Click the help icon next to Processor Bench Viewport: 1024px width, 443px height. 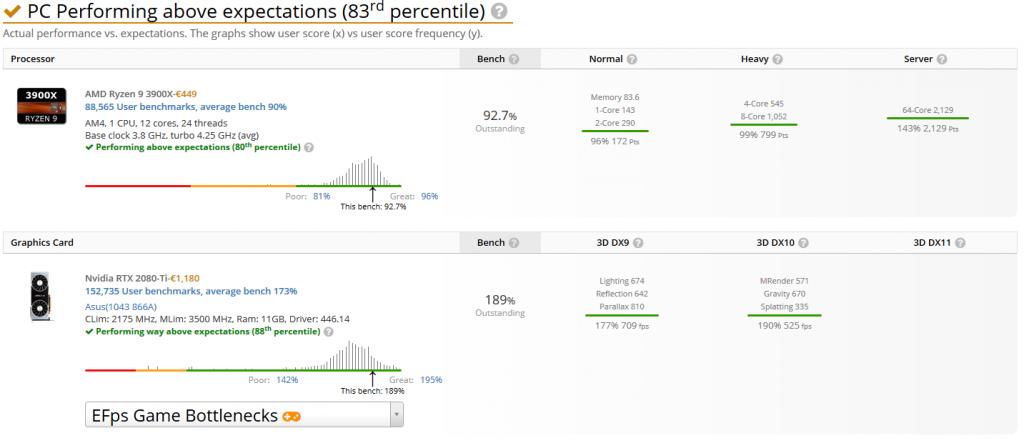point(513,59)
